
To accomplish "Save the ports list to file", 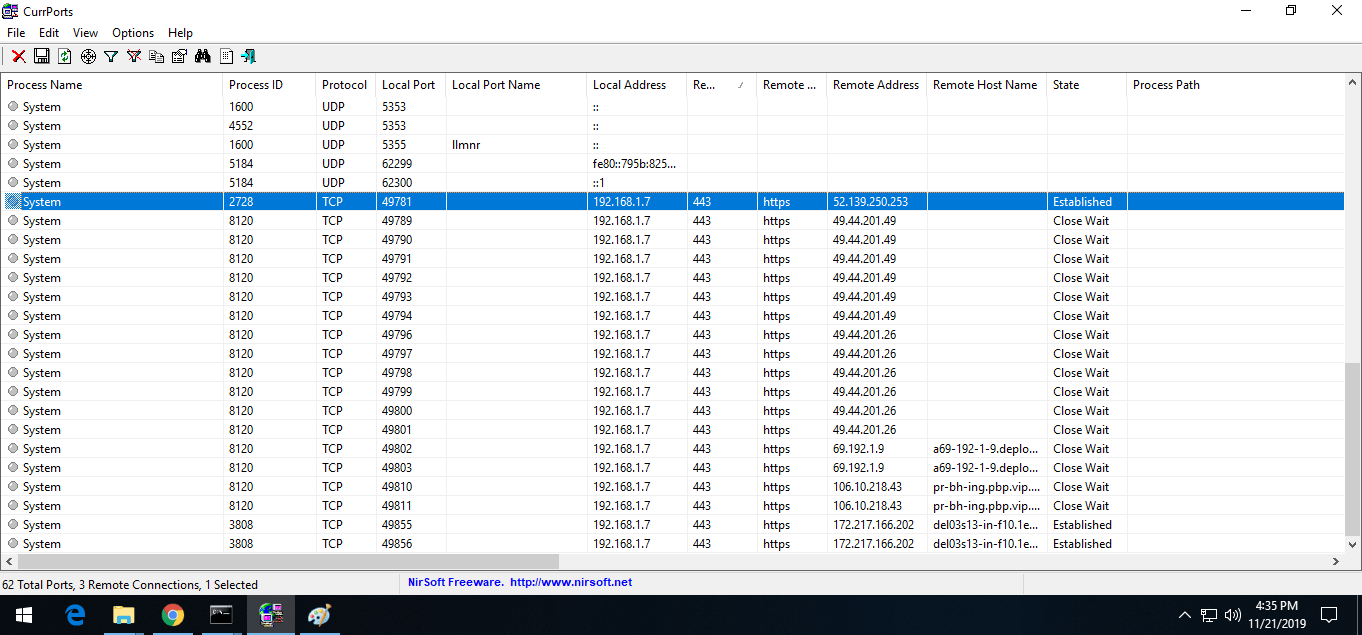I will pos(41,56).
